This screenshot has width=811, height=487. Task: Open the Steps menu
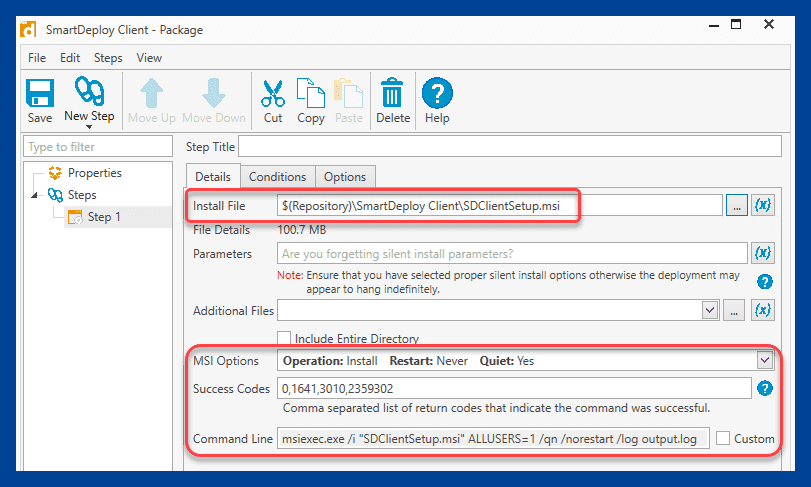108,58
